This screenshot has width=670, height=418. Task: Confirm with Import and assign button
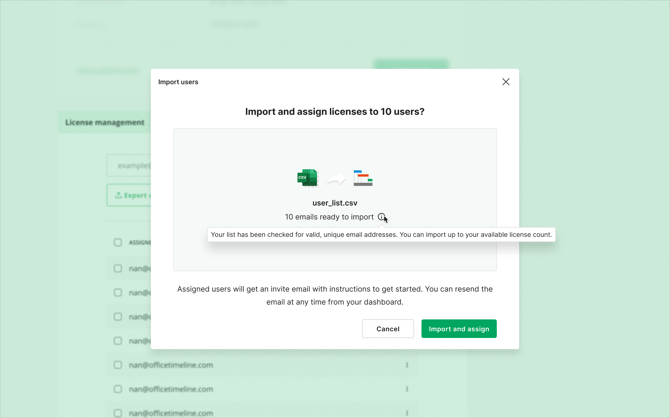tap(458, 329)
